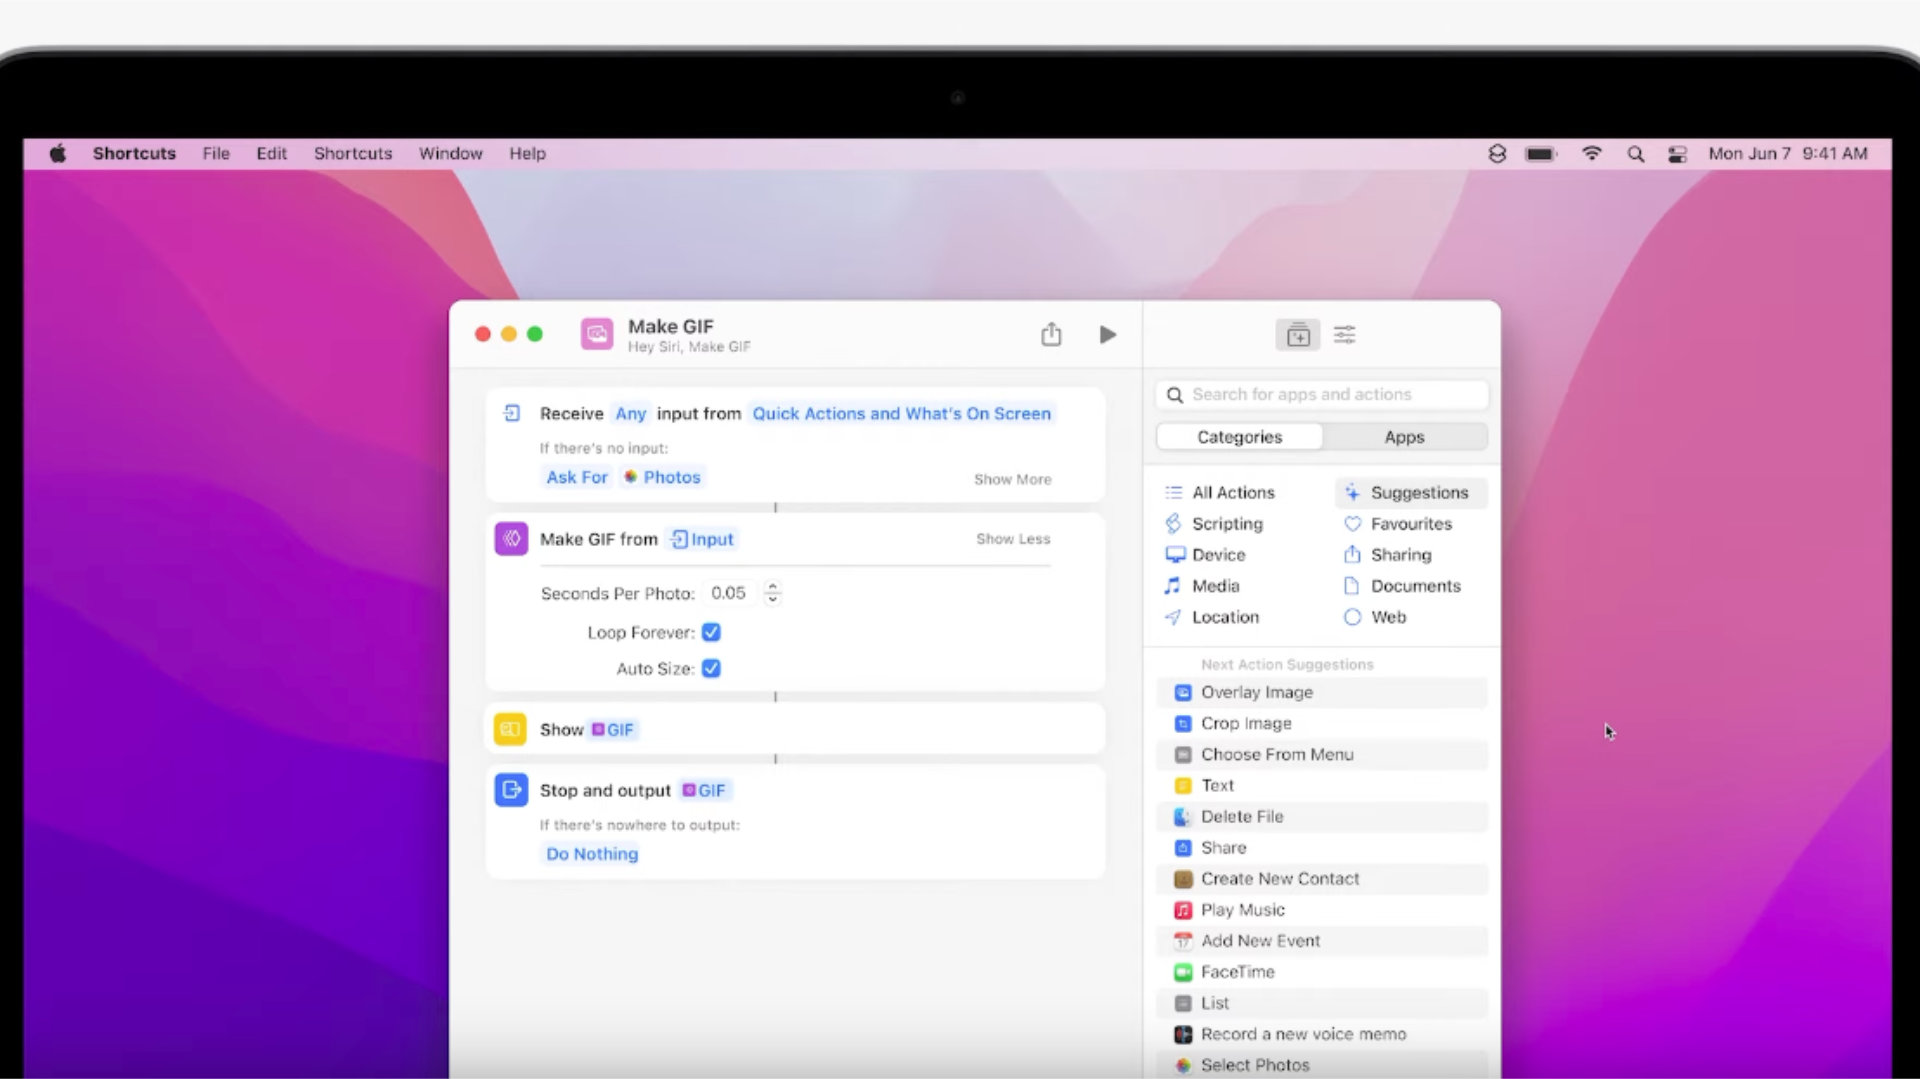Add the Text action
The height and width of the screenshot is (1079, 1920).
(x=1322, y=785)
